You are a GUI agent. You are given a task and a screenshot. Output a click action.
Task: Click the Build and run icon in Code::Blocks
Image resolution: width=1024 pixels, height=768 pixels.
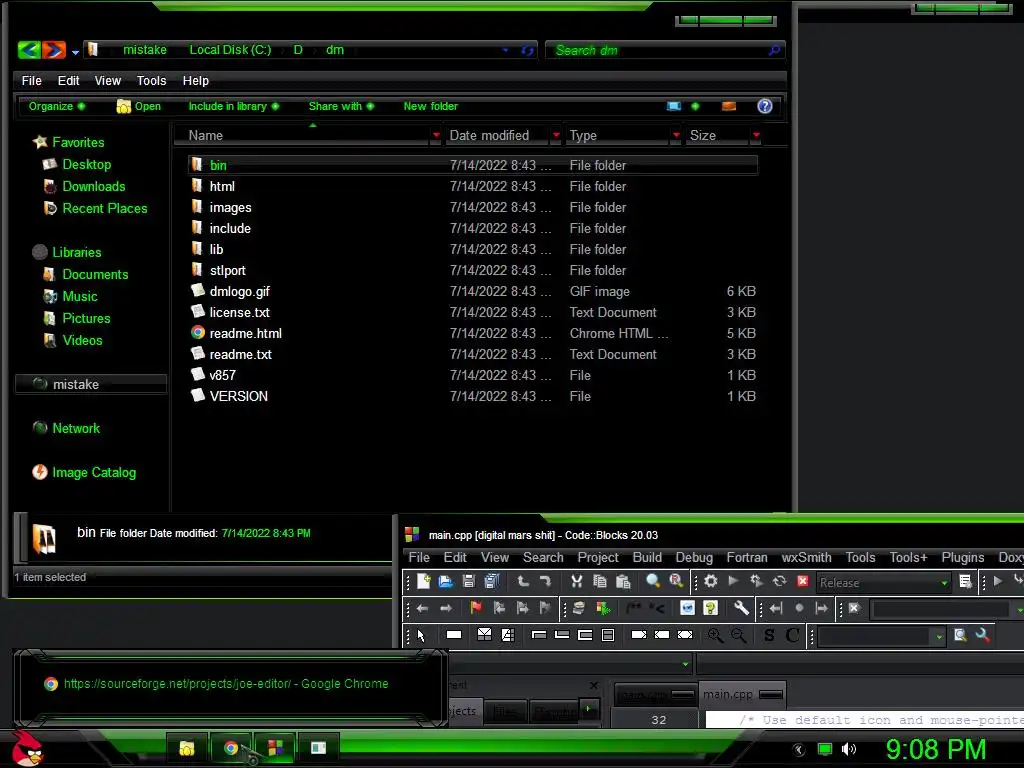pyautogui.click(x=756, y=581)
